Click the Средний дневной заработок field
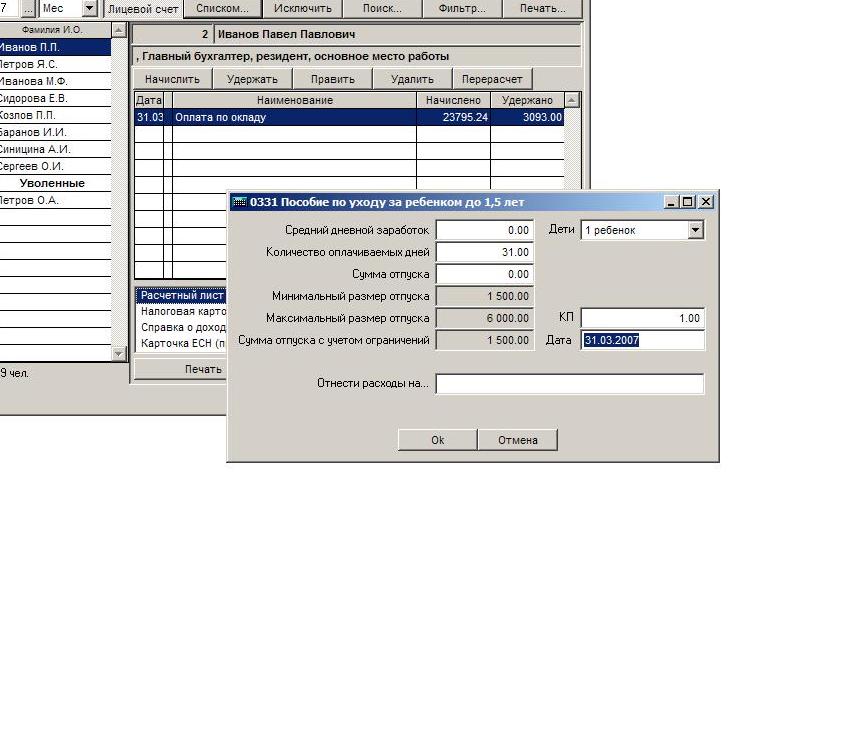The height and width of the screenshot is (743, 866). pos(485,230)
